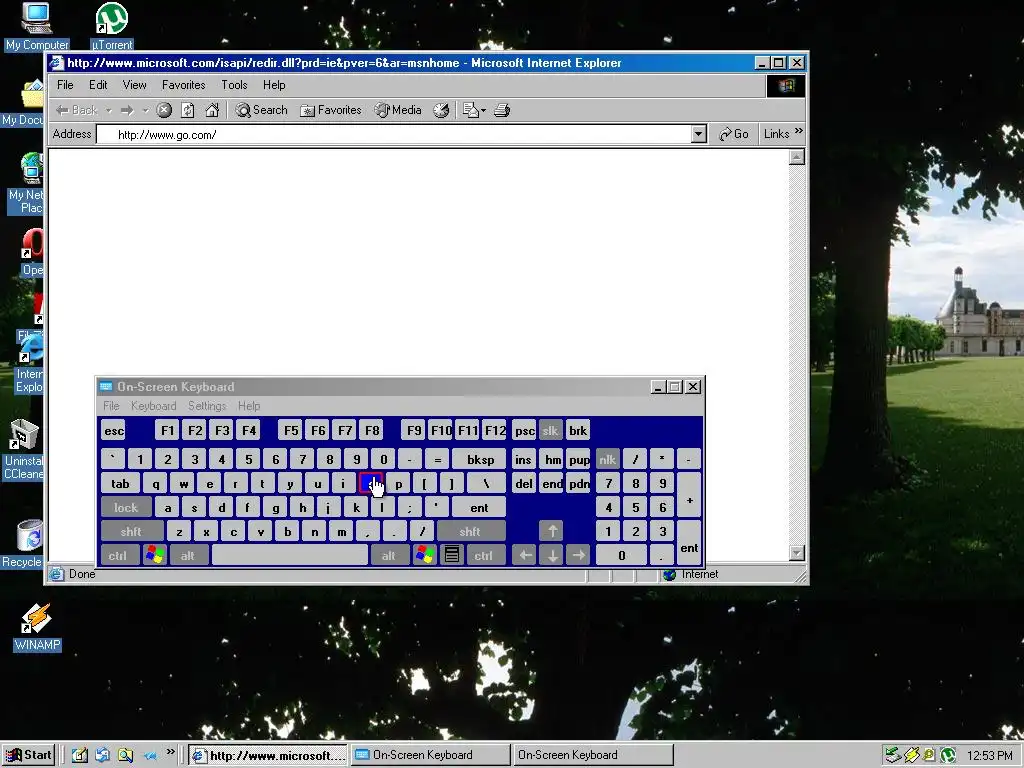Click the Forward arrow in the IE toolbar

click(127, 110)
